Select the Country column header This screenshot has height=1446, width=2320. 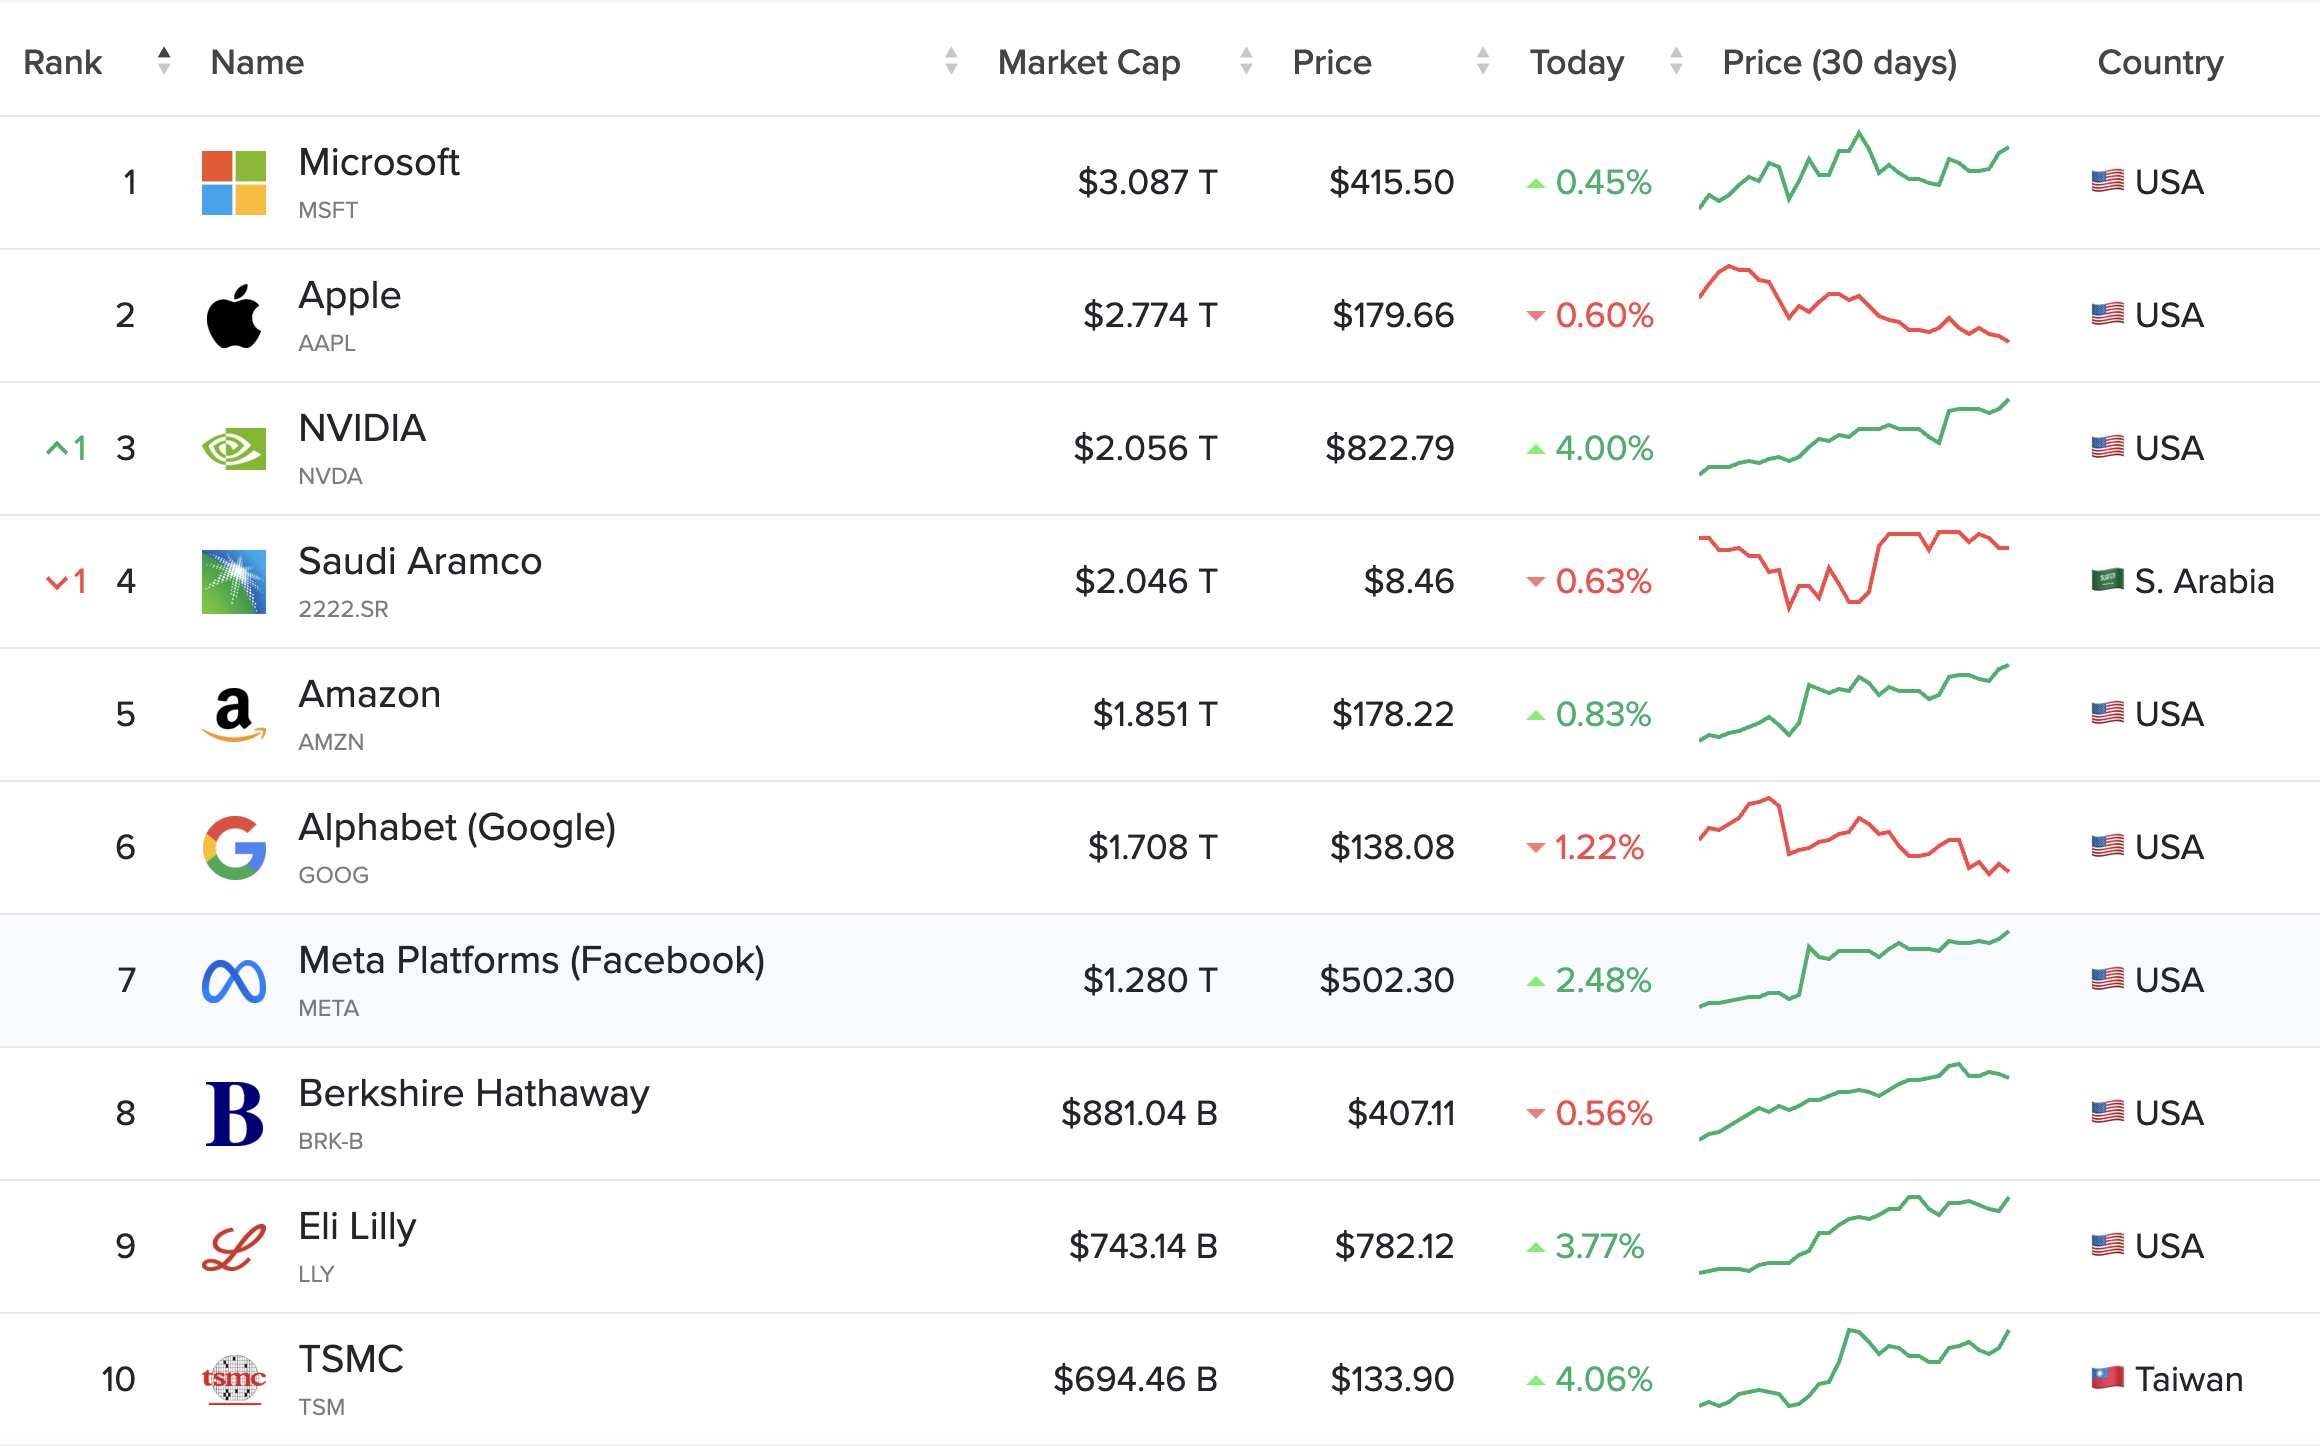[2160, 61]
